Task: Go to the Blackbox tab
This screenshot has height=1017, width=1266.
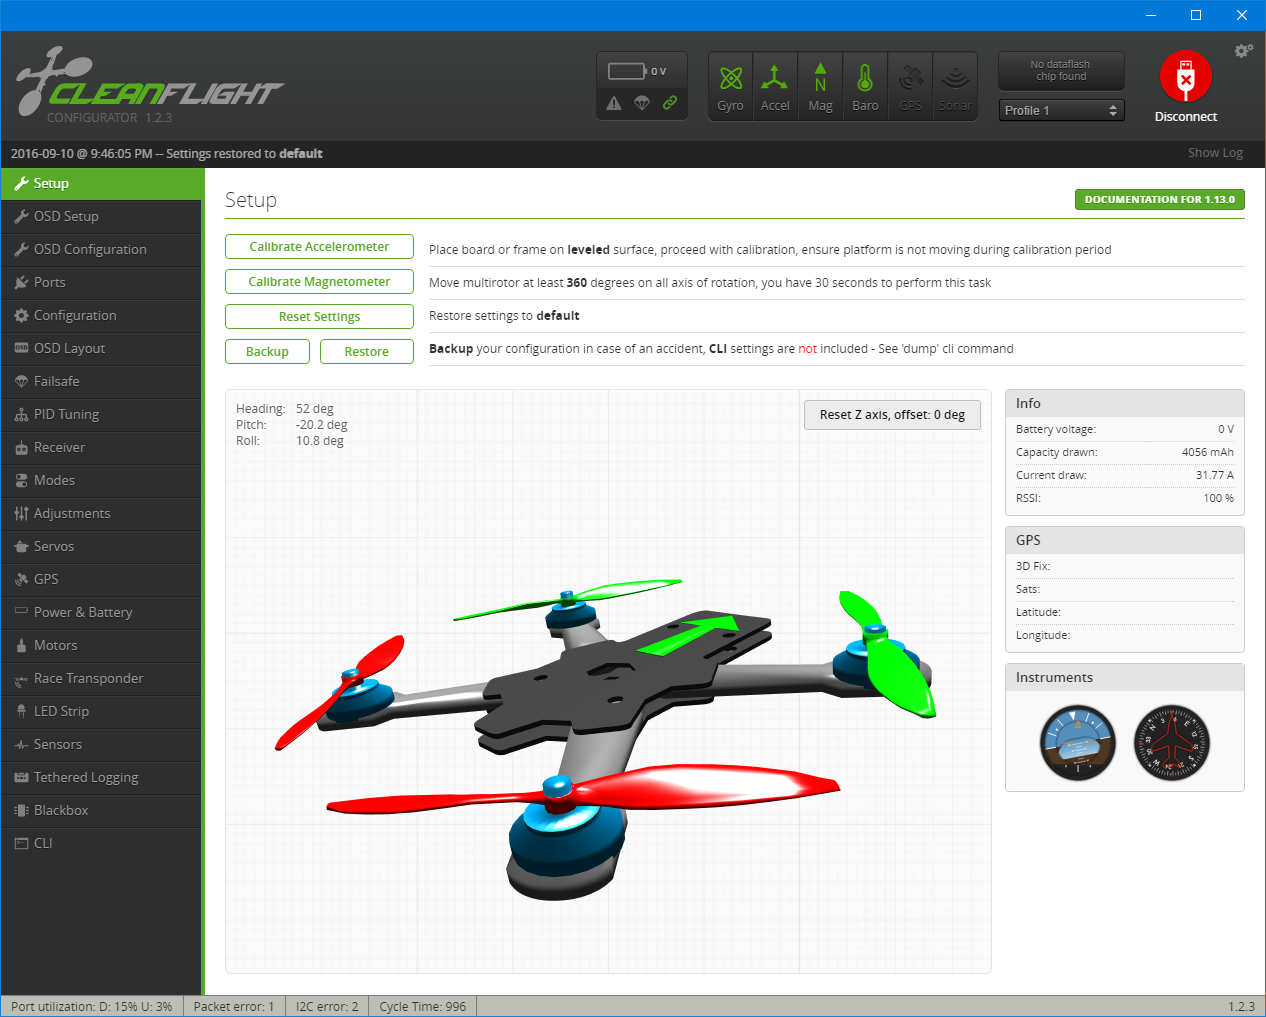Action: 101,811
